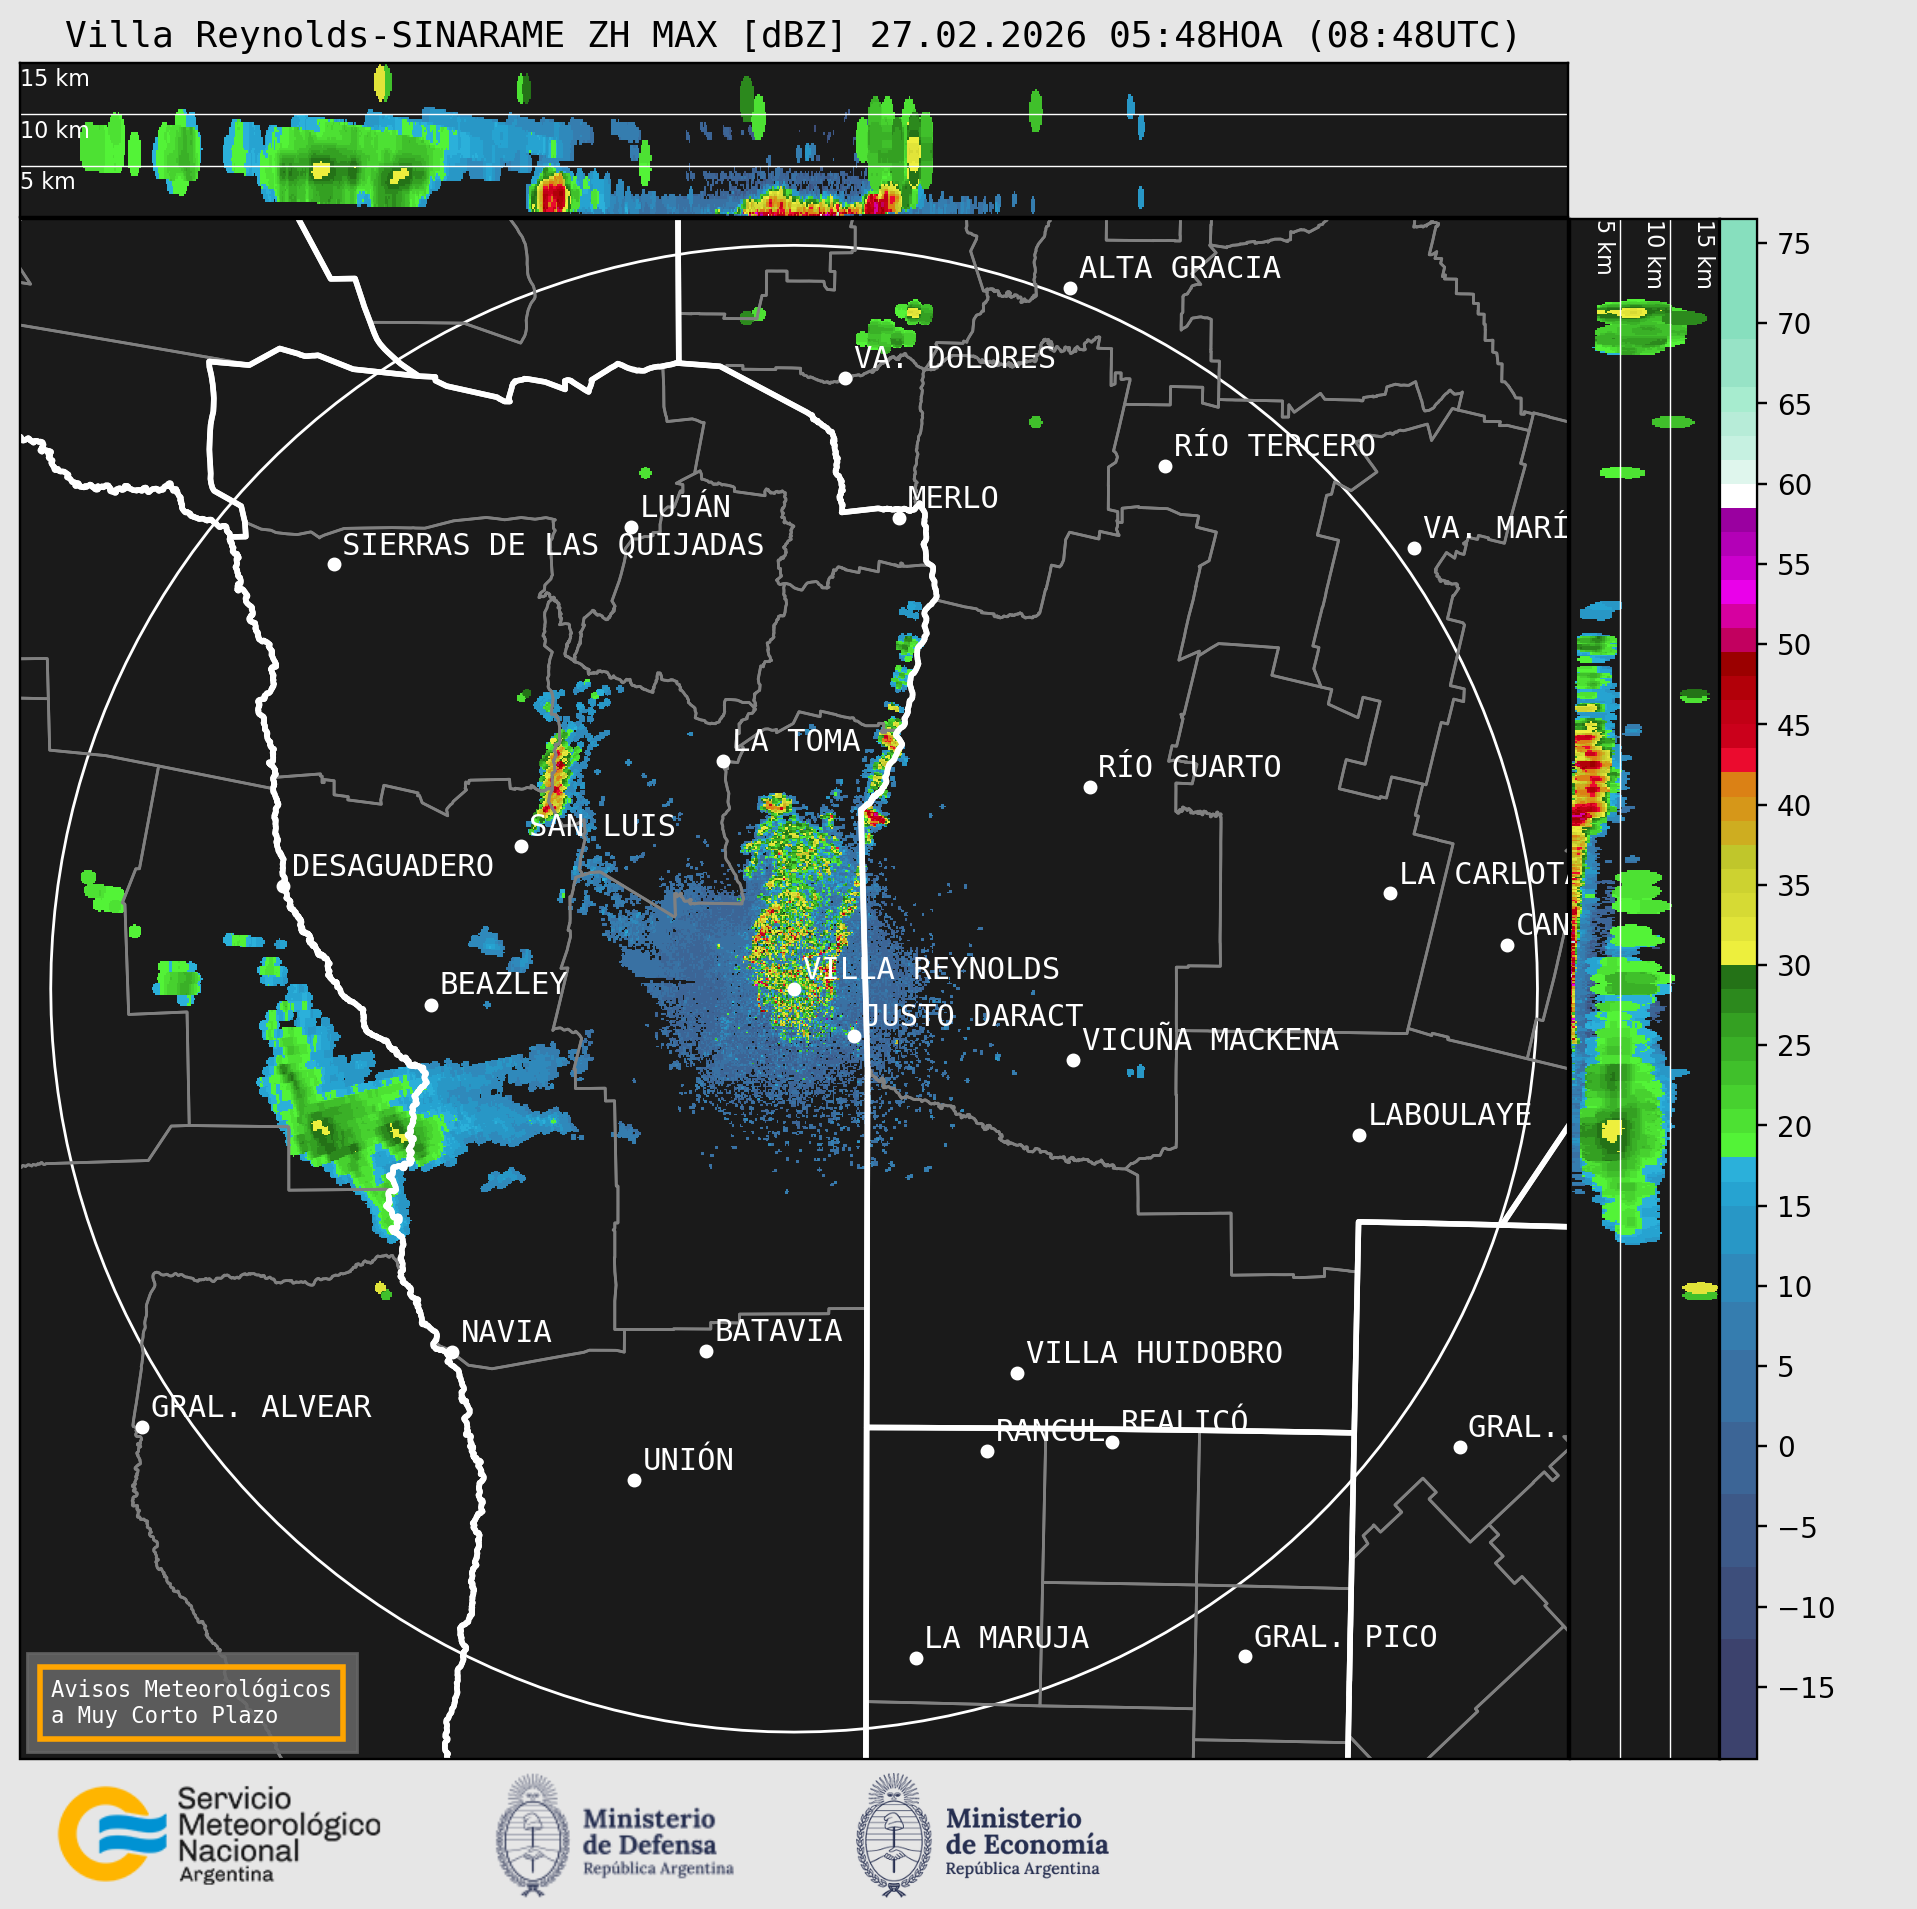Click the Villa Reynolds map label

coord(931,968)
